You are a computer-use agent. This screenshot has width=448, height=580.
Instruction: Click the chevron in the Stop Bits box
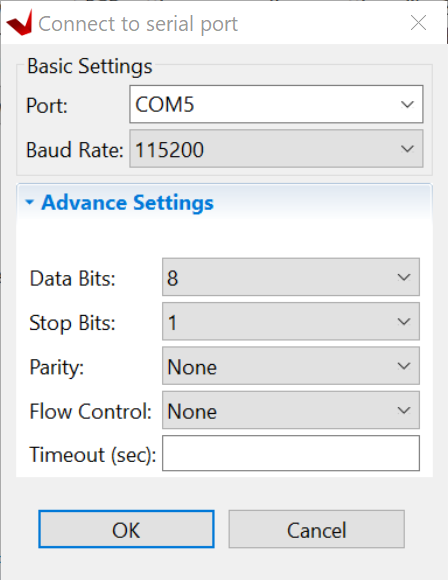[404, 321]
